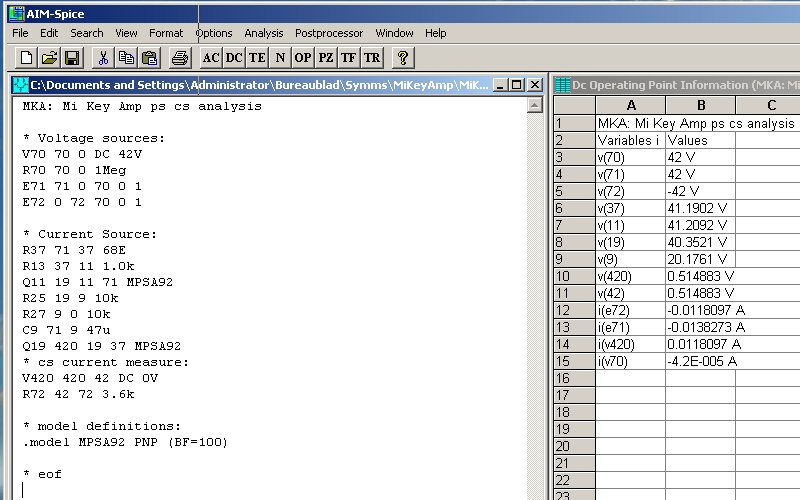This screenshot has height=500, width=800.
Task: Click cell with value -0.0138273 A
Action: point(701,327)
